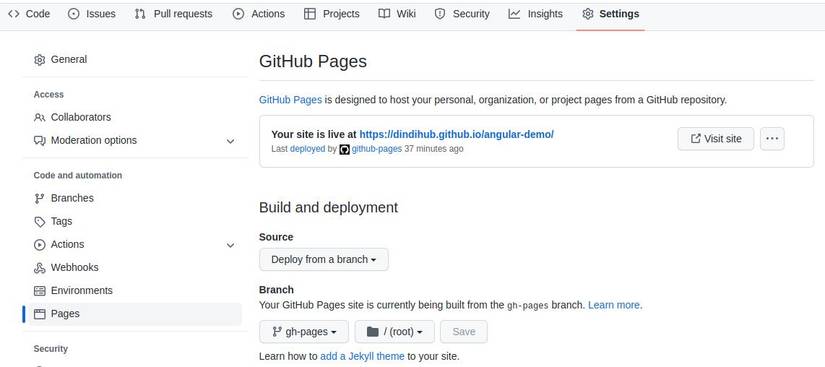Open the gh-pages branch selector
Image resolution: width=825 pixels, height=367 pixels.
pyautogui.click(x=304, y=332)
